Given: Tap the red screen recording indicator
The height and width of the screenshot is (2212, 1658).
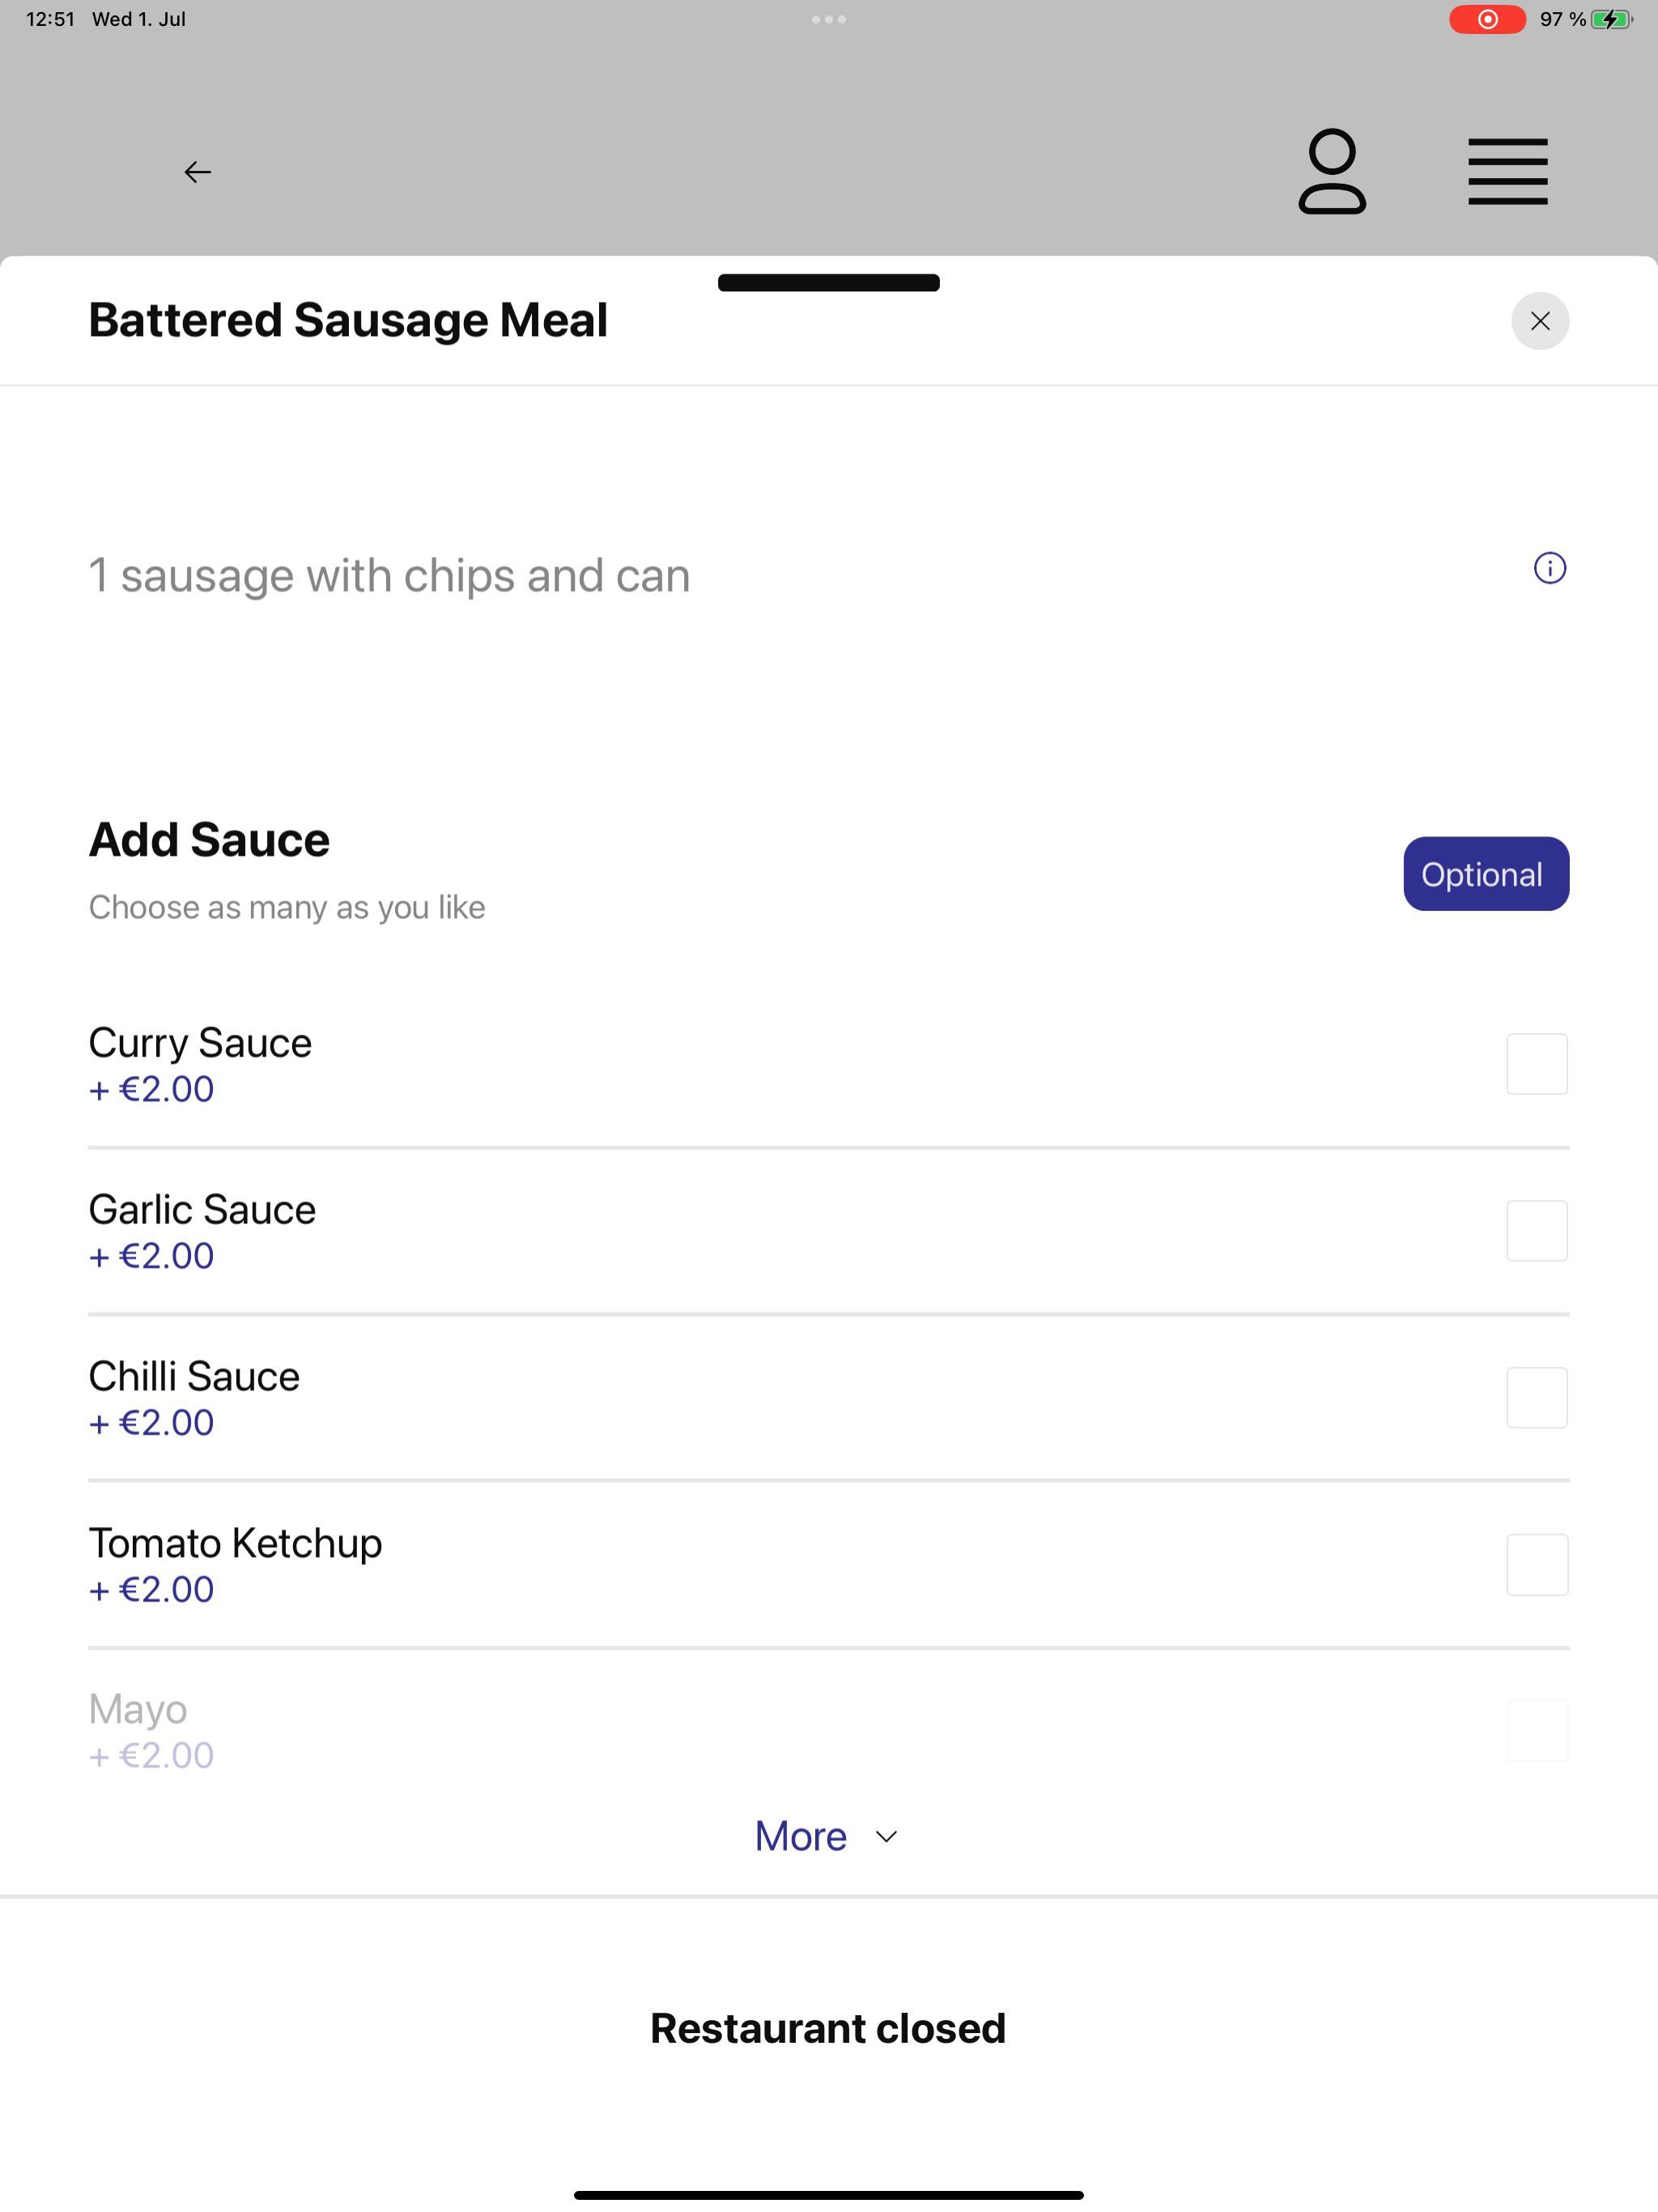Looking at the screenshot, I should pyautogui.click(x=1487, y=19).
